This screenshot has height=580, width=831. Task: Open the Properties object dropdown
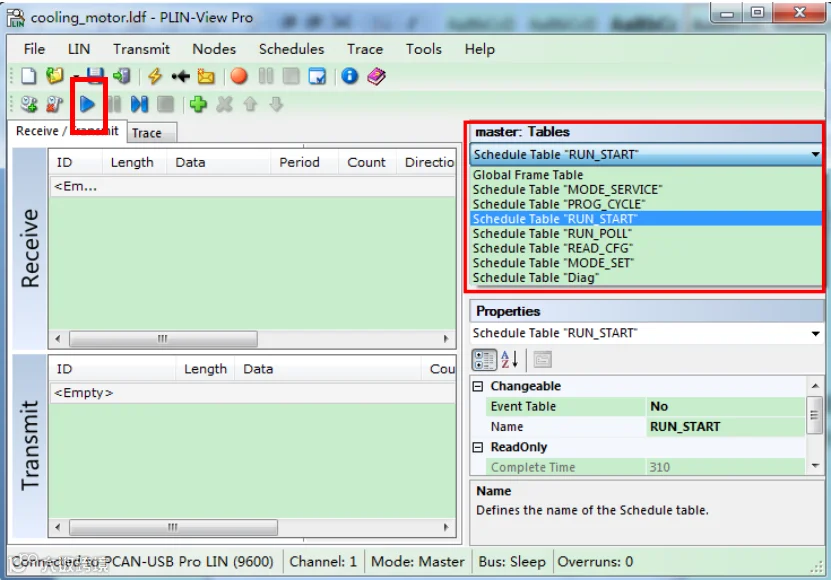coord(815,333)
